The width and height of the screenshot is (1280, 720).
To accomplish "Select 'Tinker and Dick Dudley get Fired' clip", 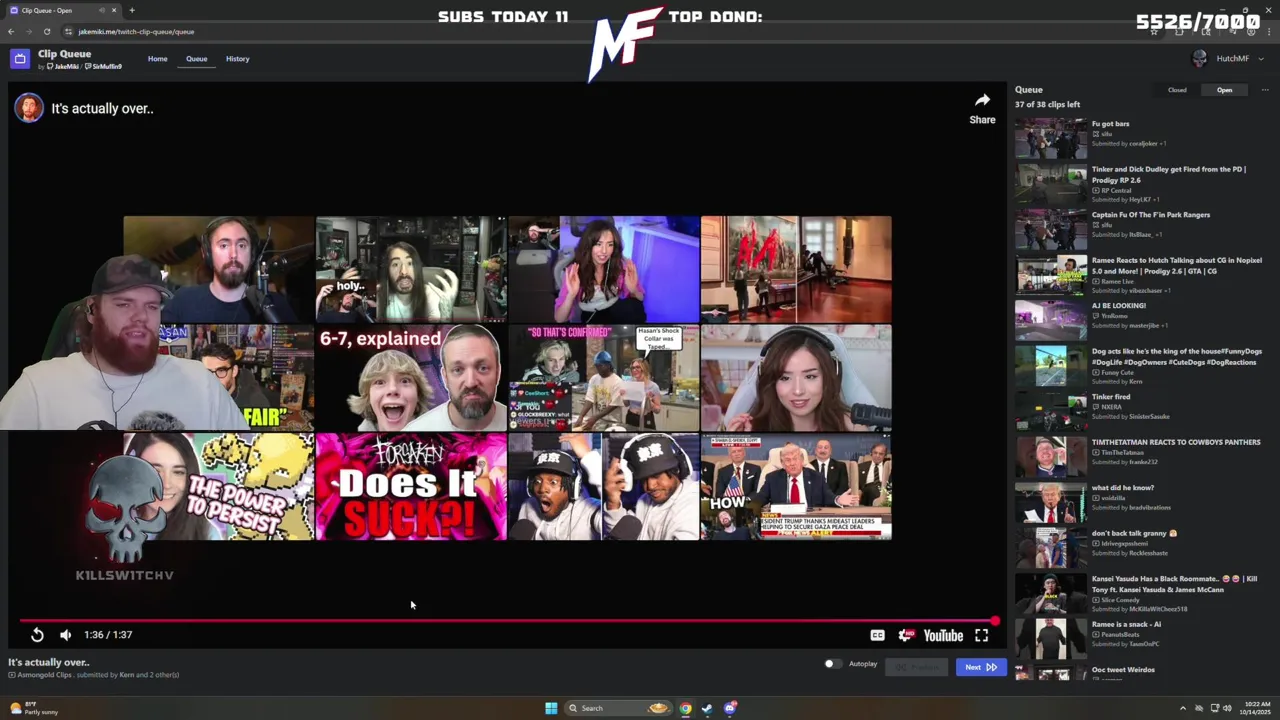I will [1140, 184].
